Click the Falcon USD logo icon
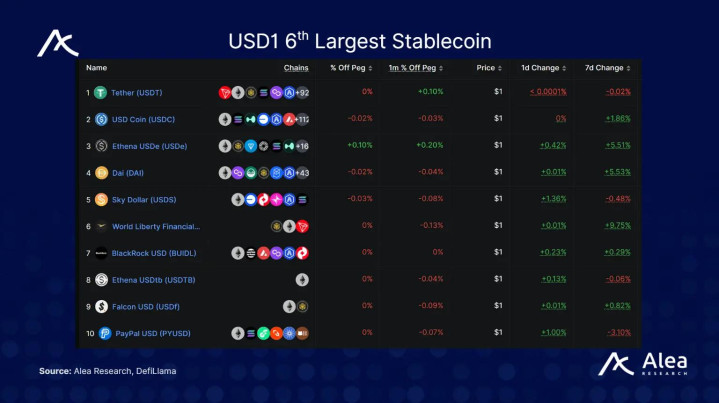 click(x=100, y=306)
